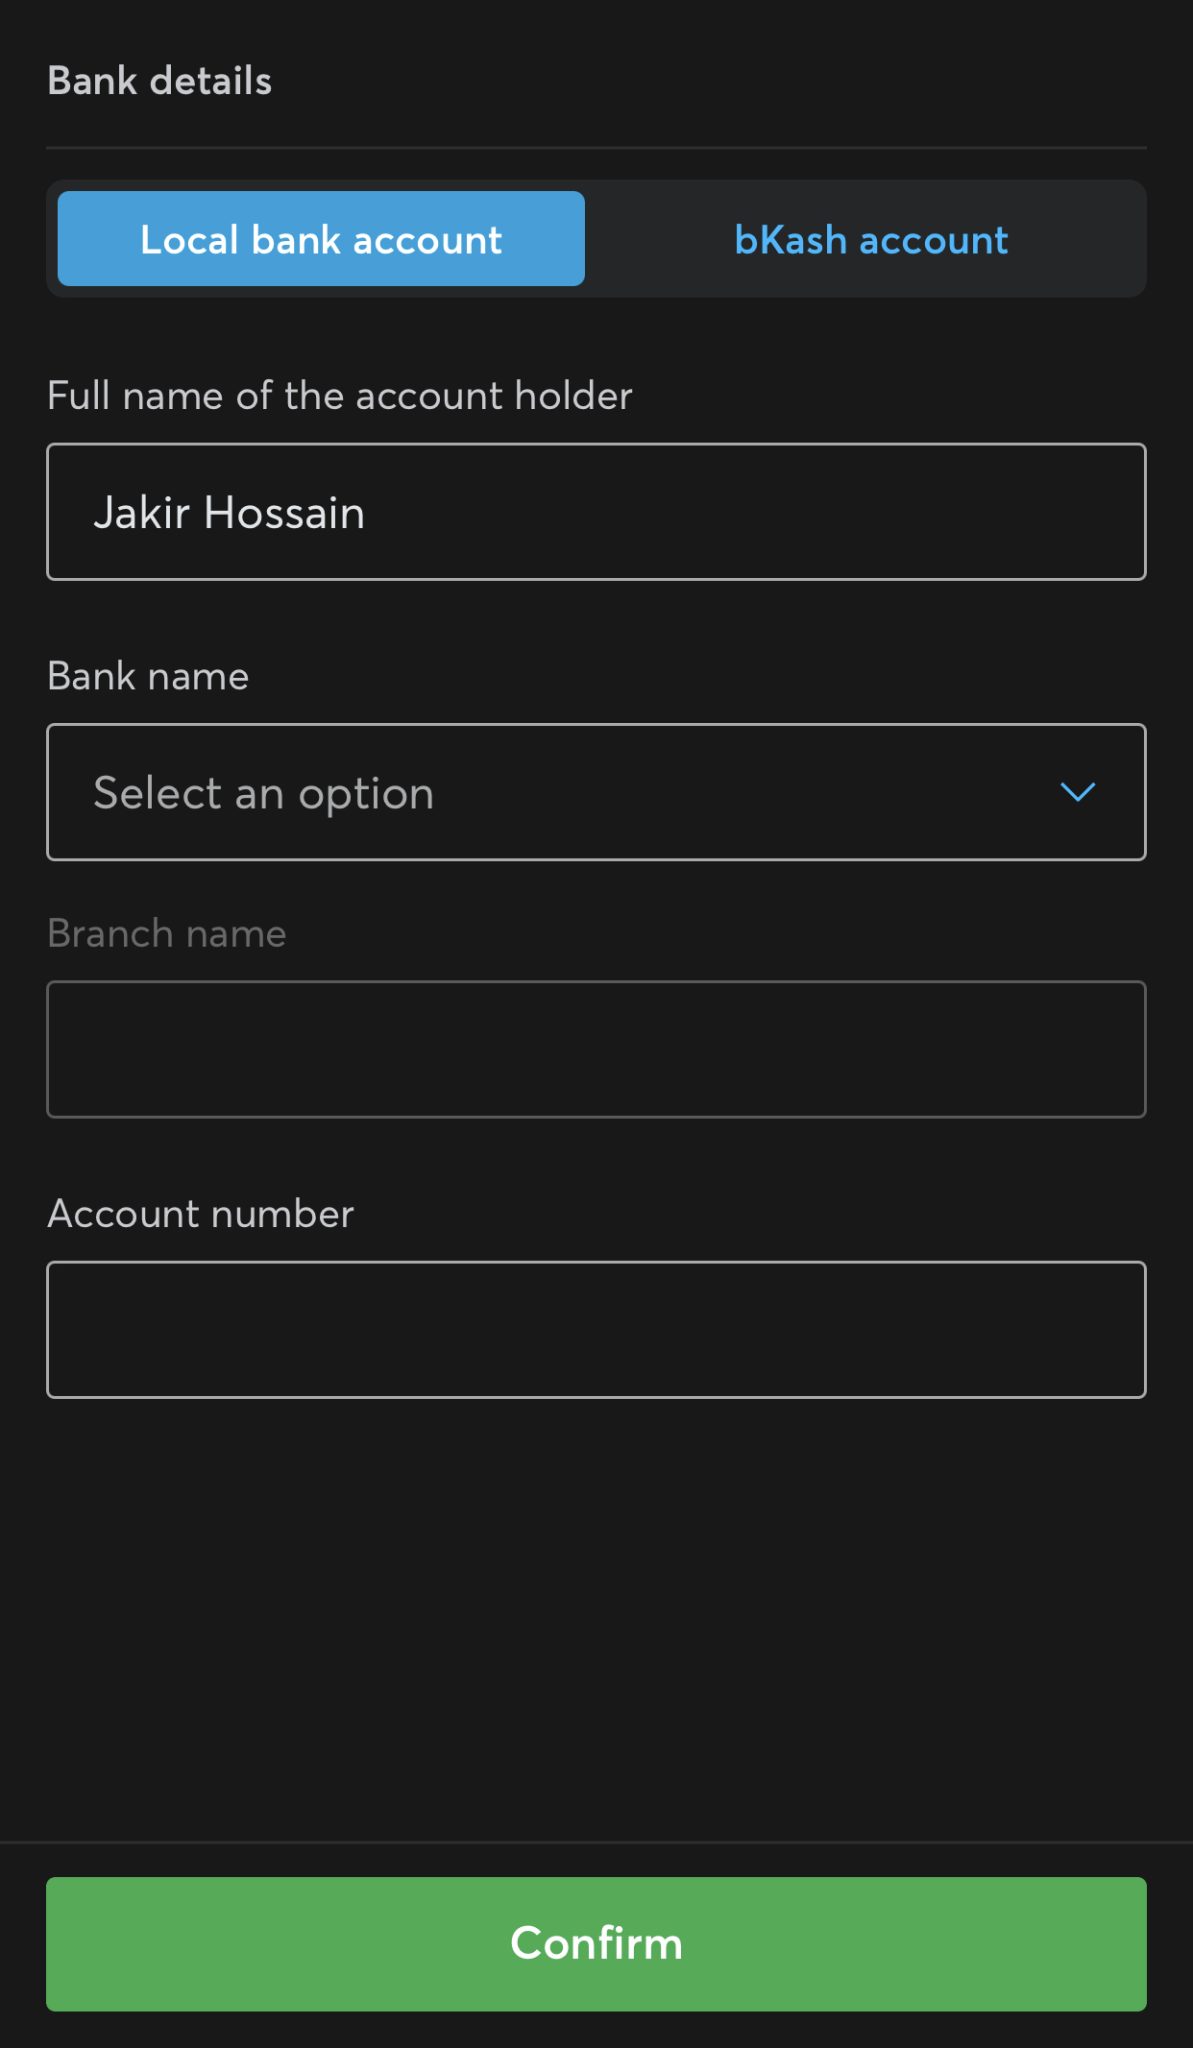The height and width of the screenshot is (2048, 1193).
Task: Click inside the Branch name input box
Action: point(596,1049)
